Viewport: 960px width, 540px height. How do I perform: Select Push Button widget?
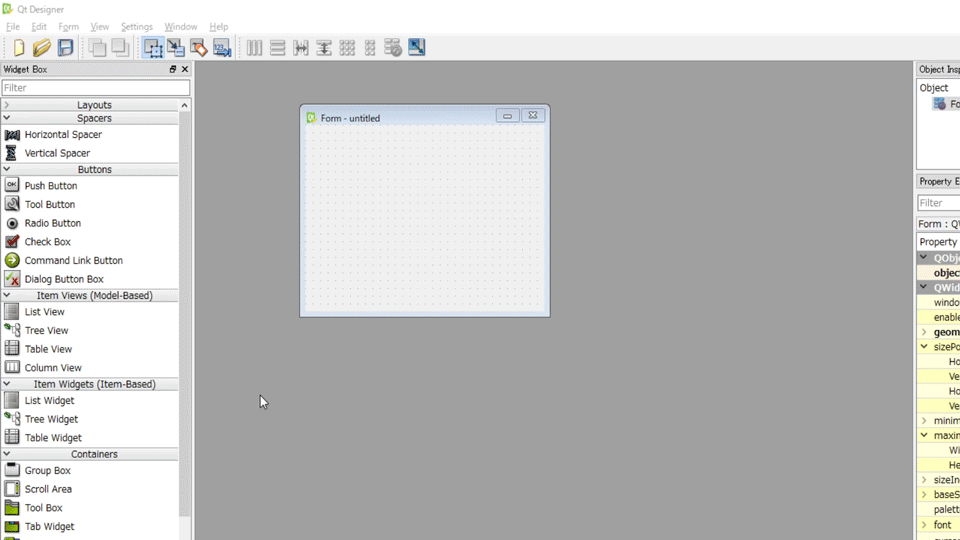(x=50, y=186)
